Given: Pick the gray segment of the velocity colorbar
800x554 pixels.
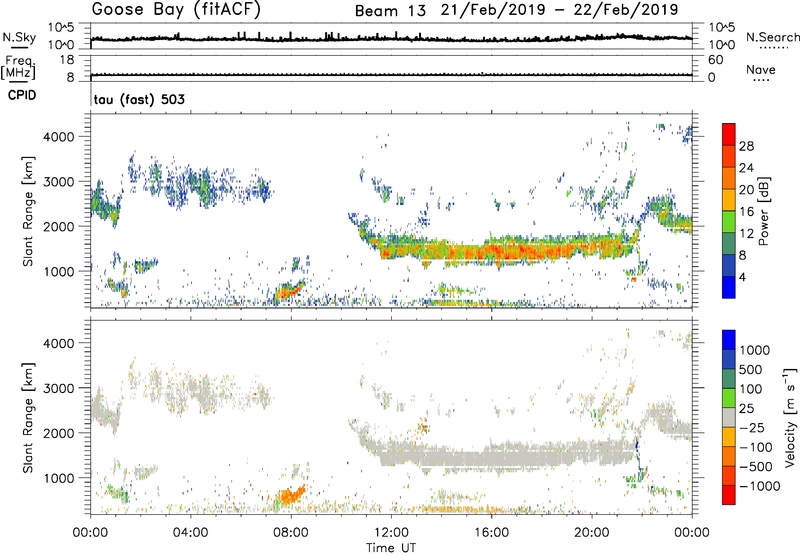Looking at the screenshot, I should (729, 417).
